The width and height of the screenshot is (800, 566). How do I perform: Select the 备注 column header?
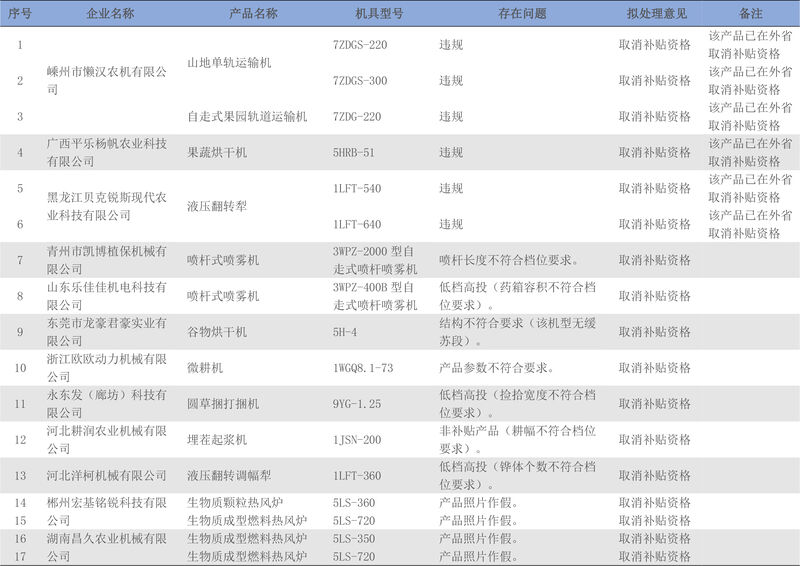[x=751, y=14]
